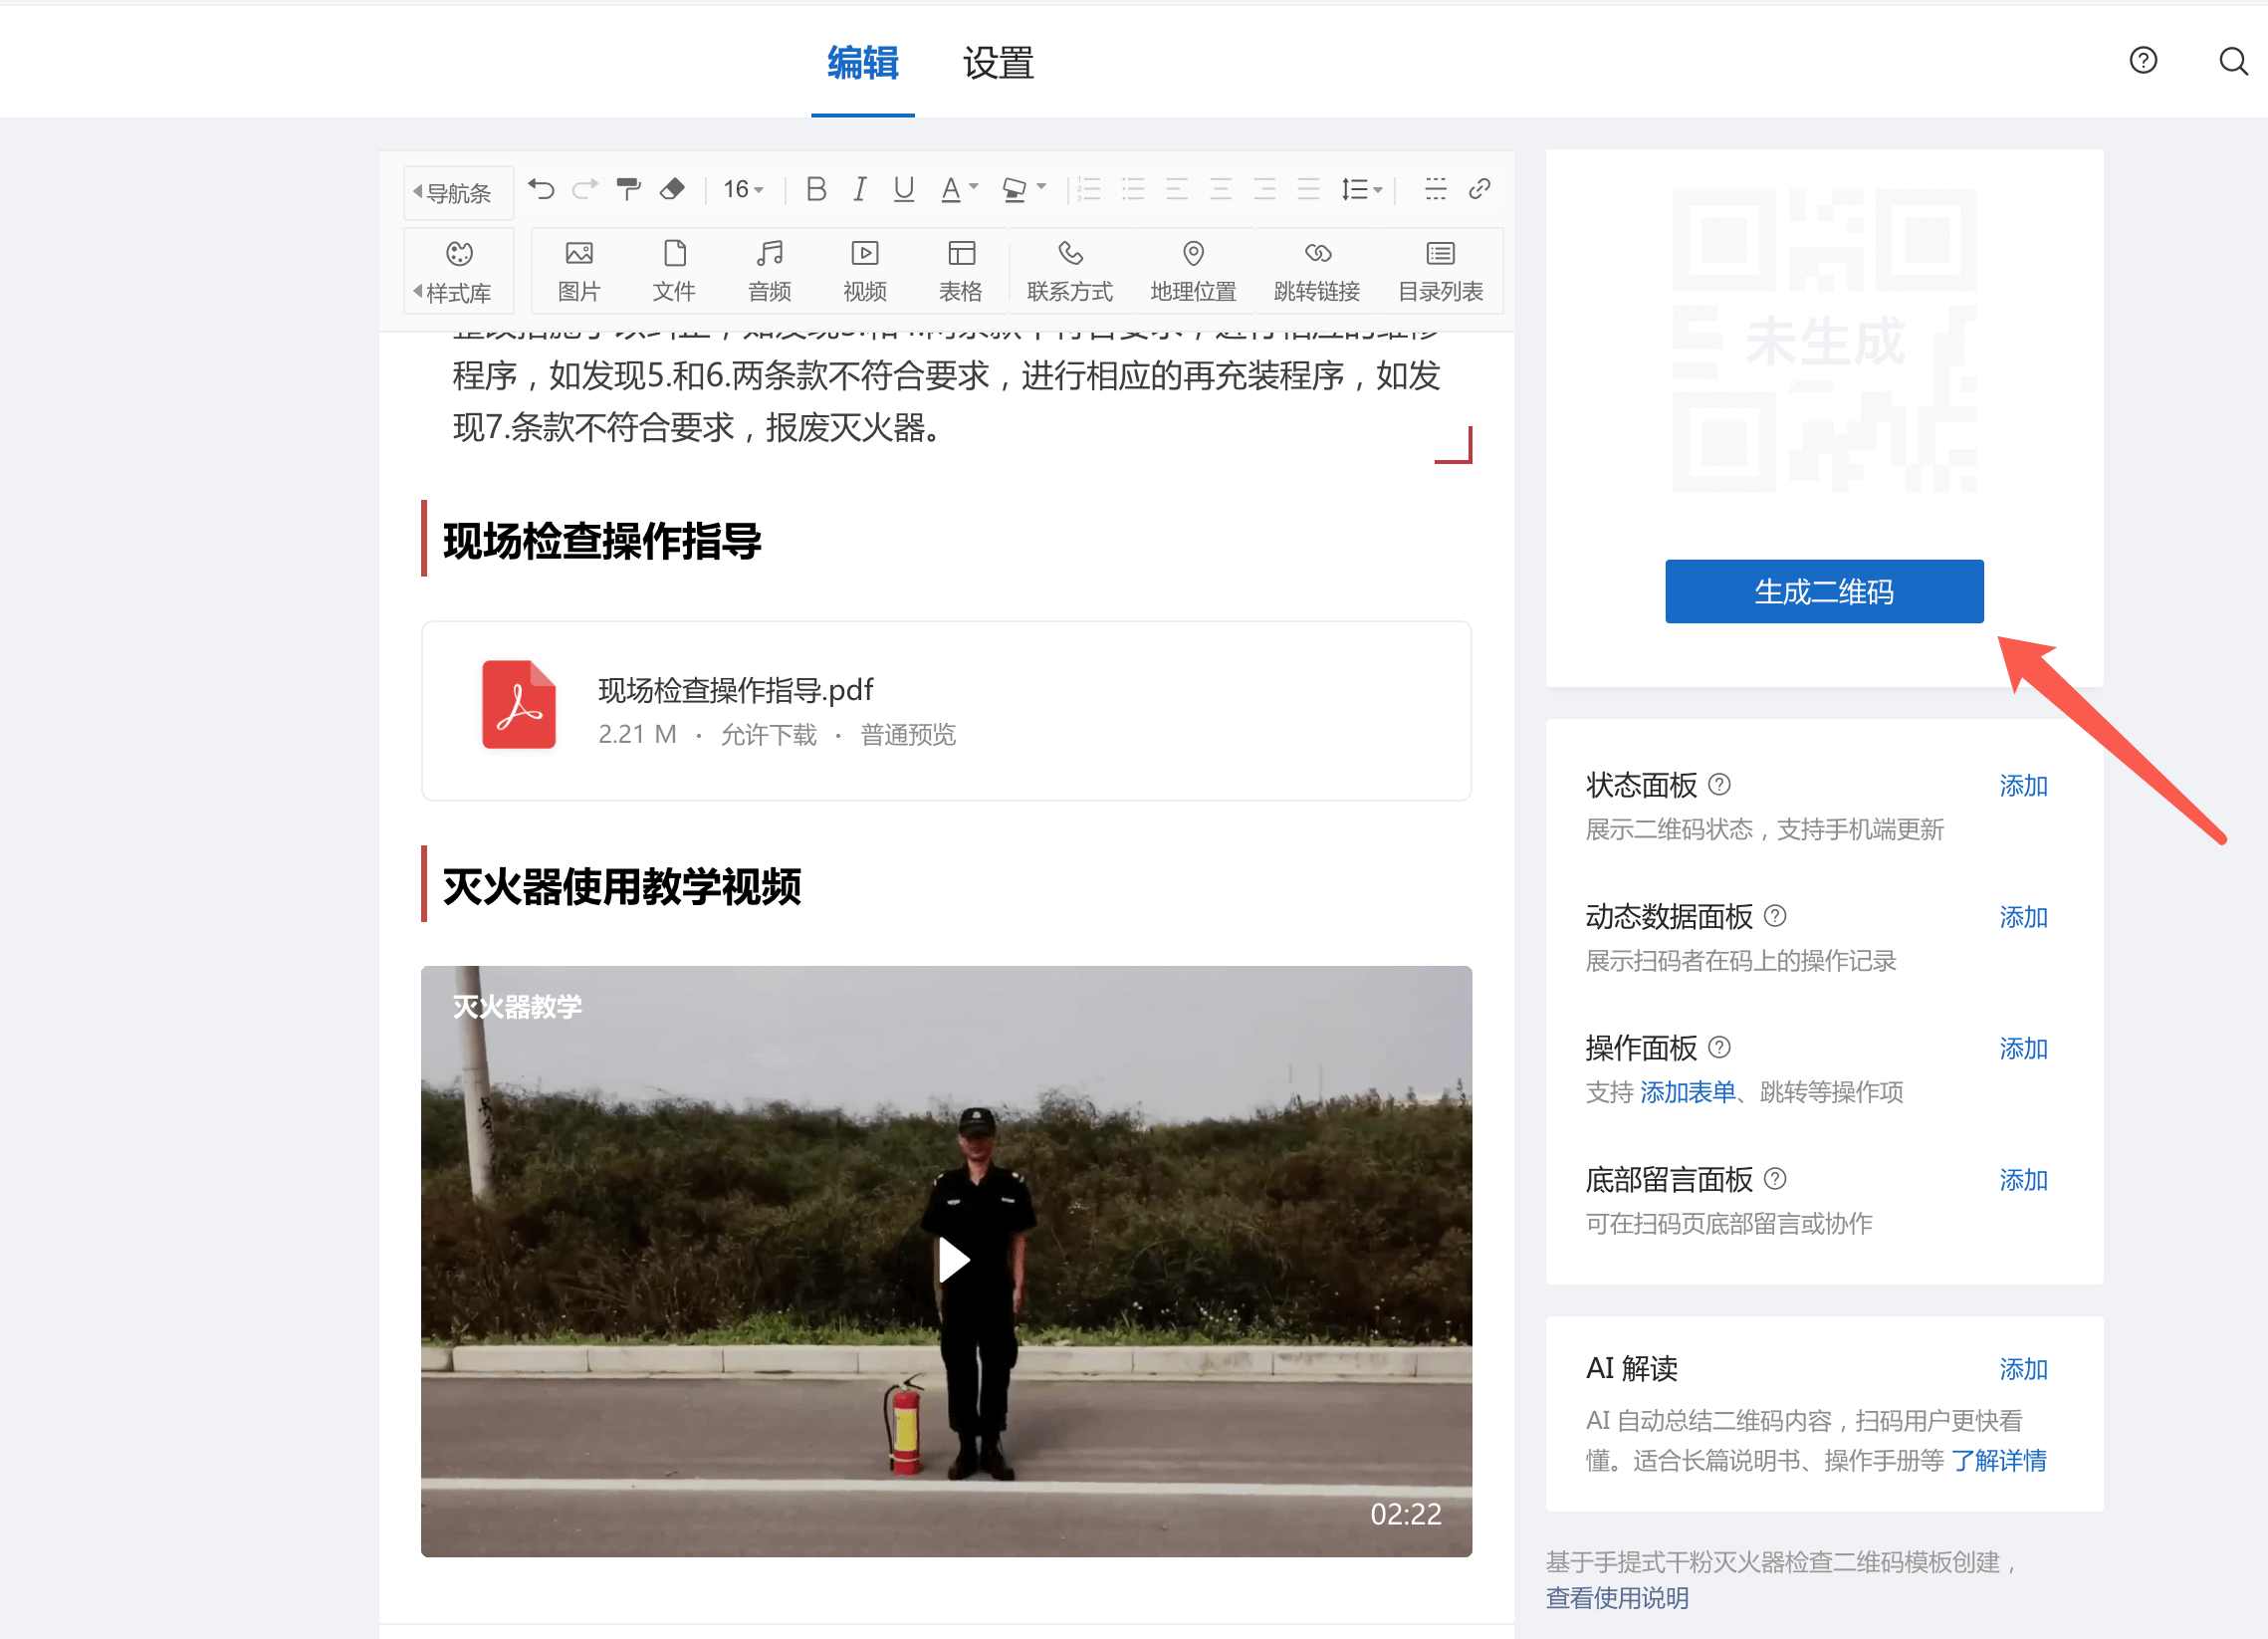
Task: Click the hyperlink chain icon
Action: (1479, 189)
